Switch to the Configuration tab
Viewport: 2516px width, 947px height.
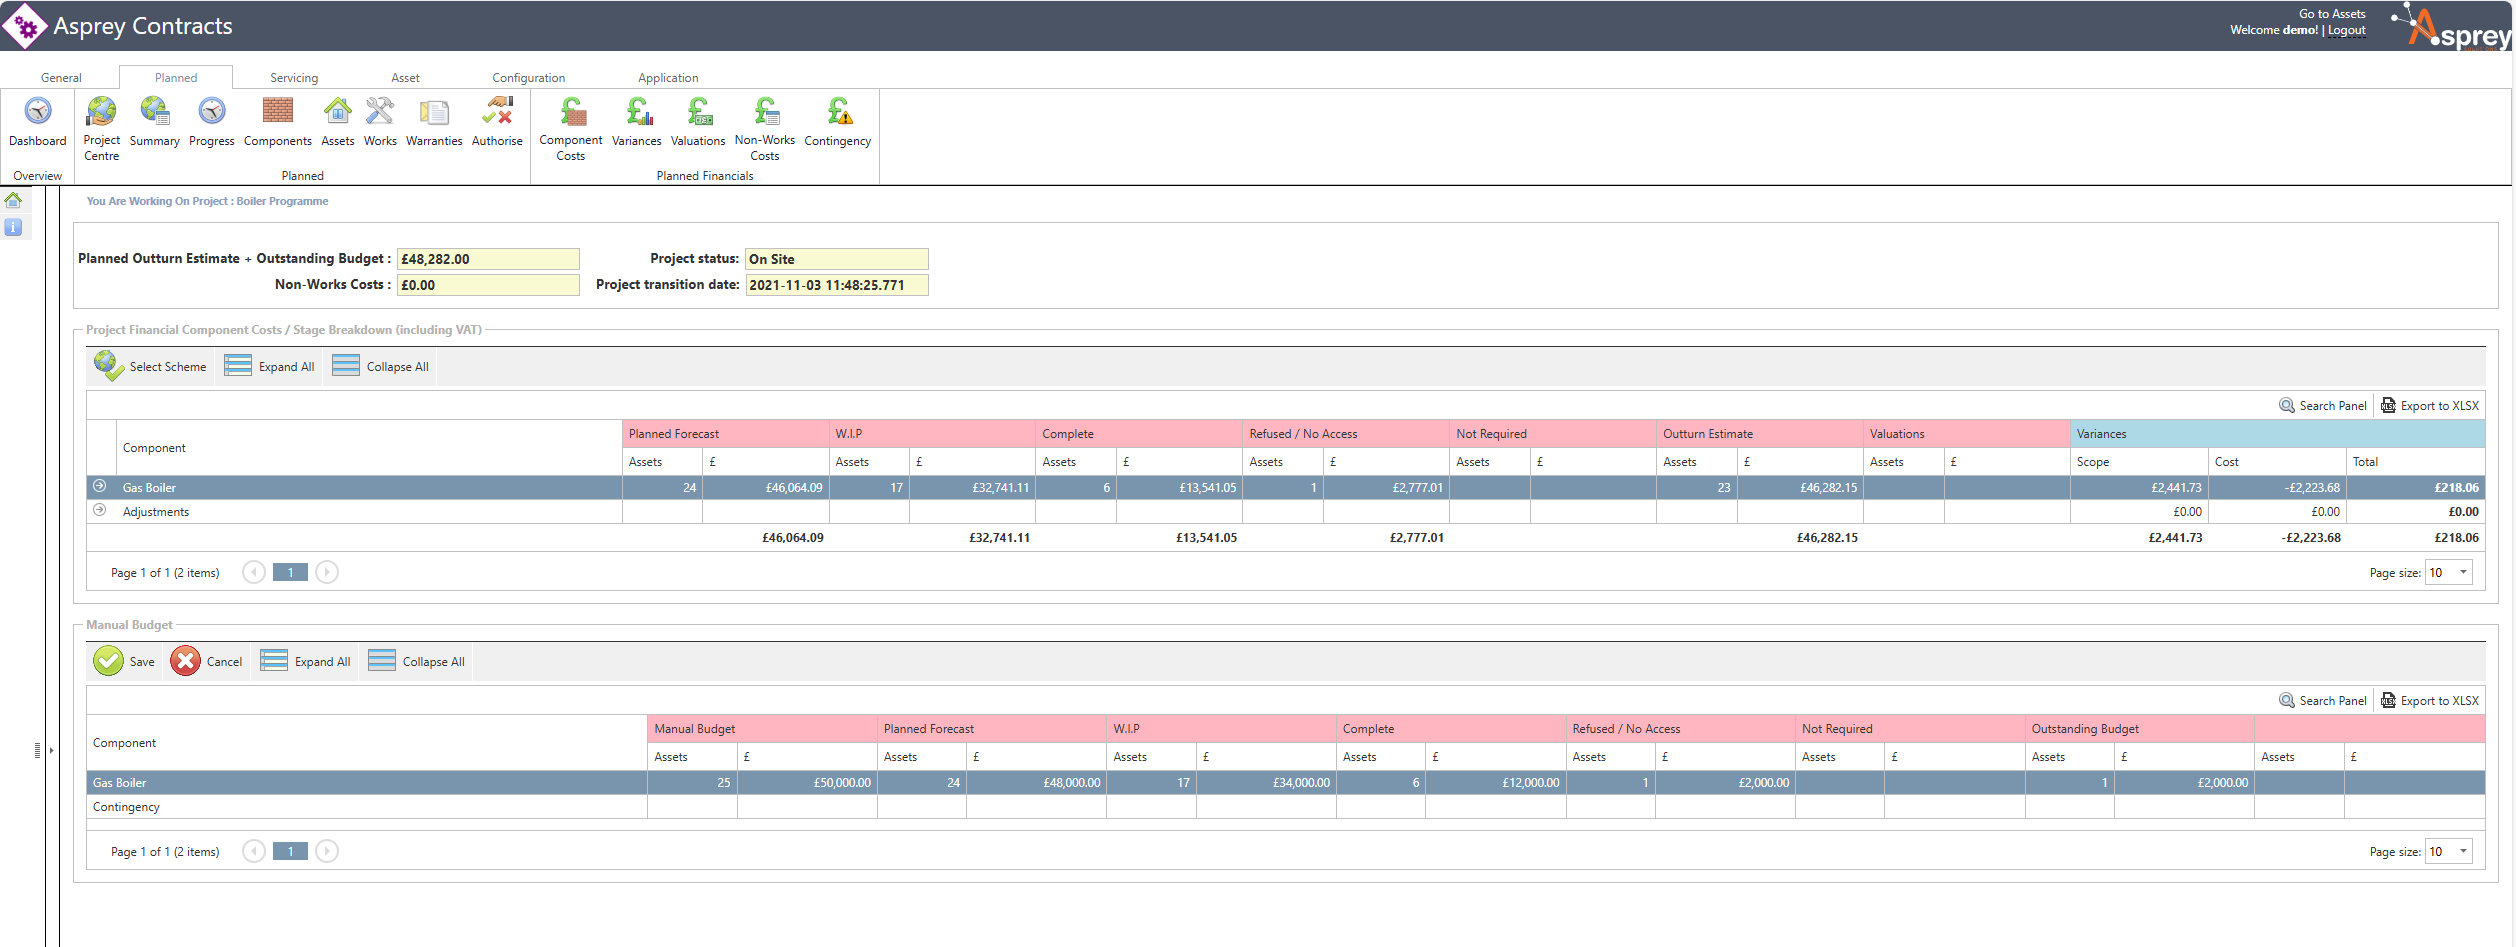528,78
